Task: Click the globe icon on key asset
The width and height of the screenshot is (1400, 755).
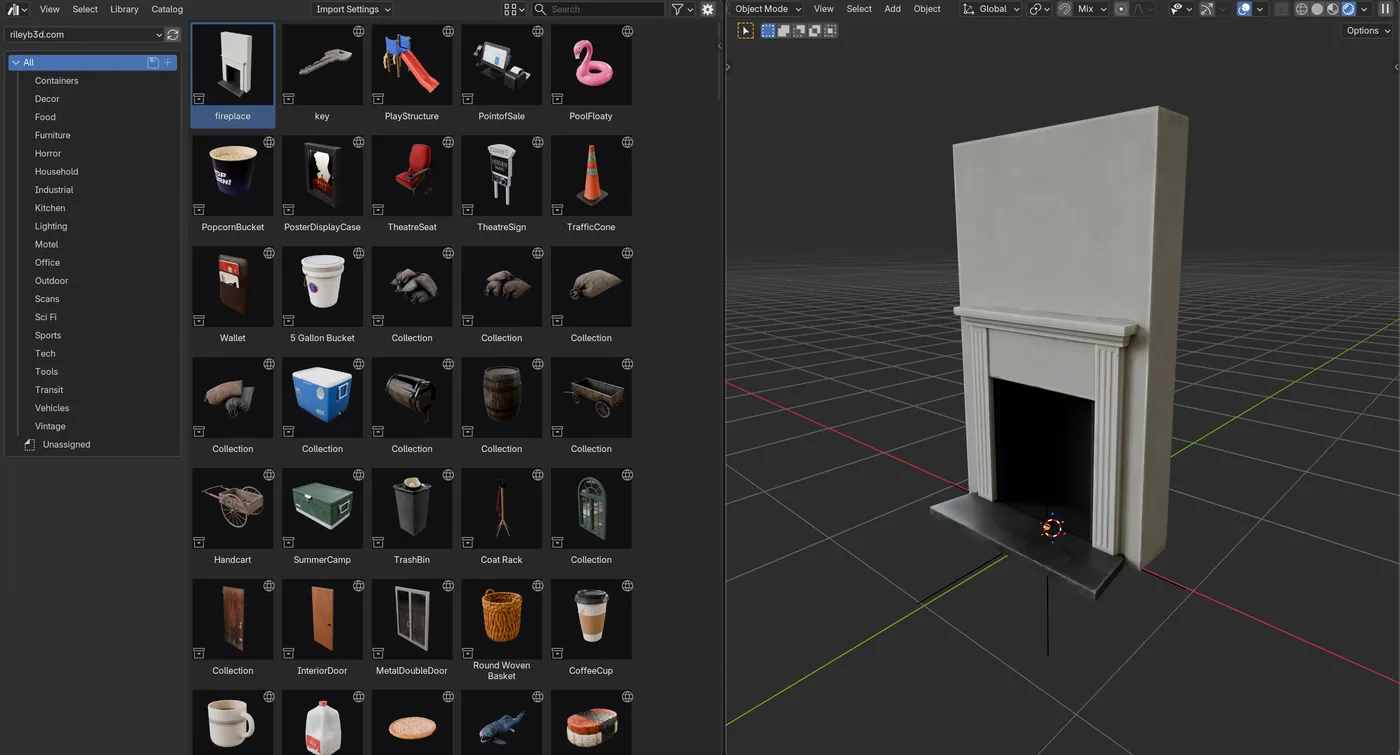Action: point(358,31)
